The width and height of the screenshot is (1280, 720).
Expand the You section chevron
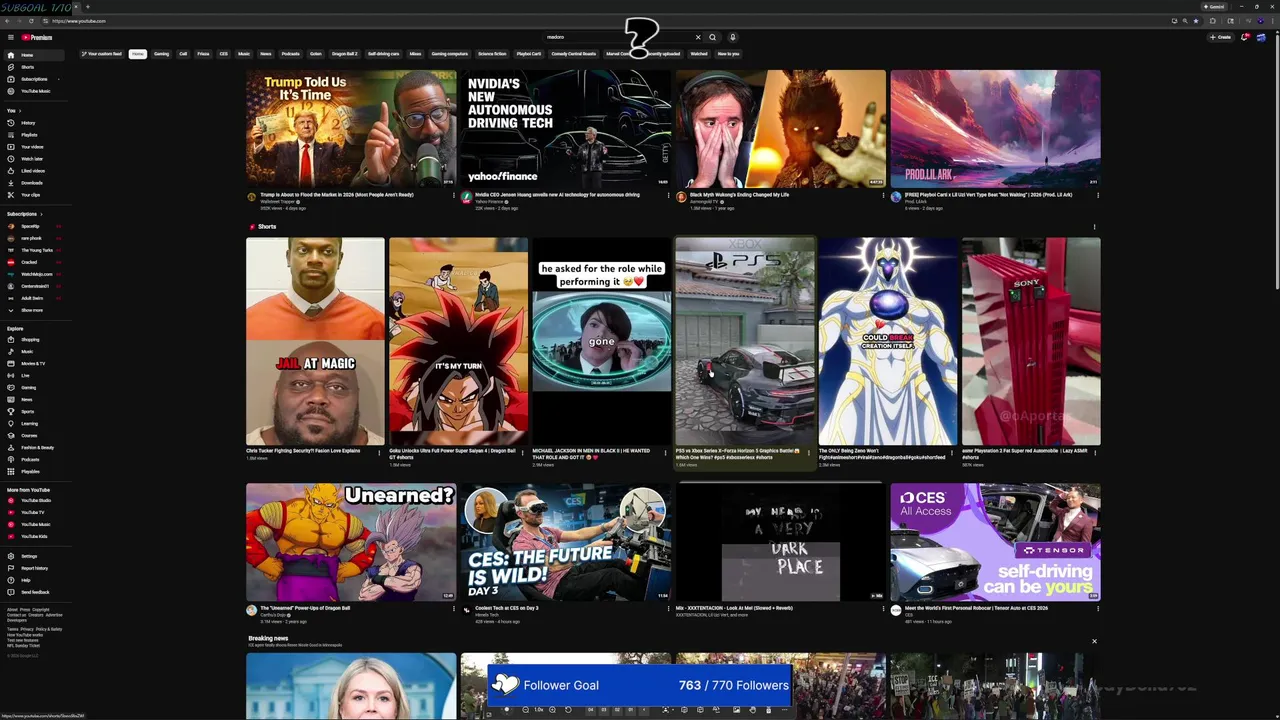coord(20,111)
